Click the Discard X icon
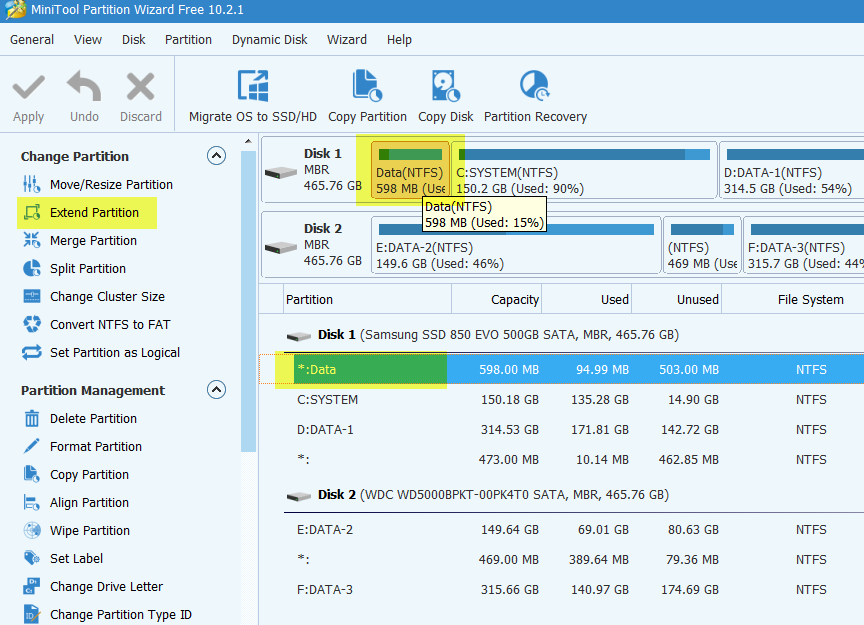Image resolution: width=864 pixels, height=625 pixels. coord(141,87)
